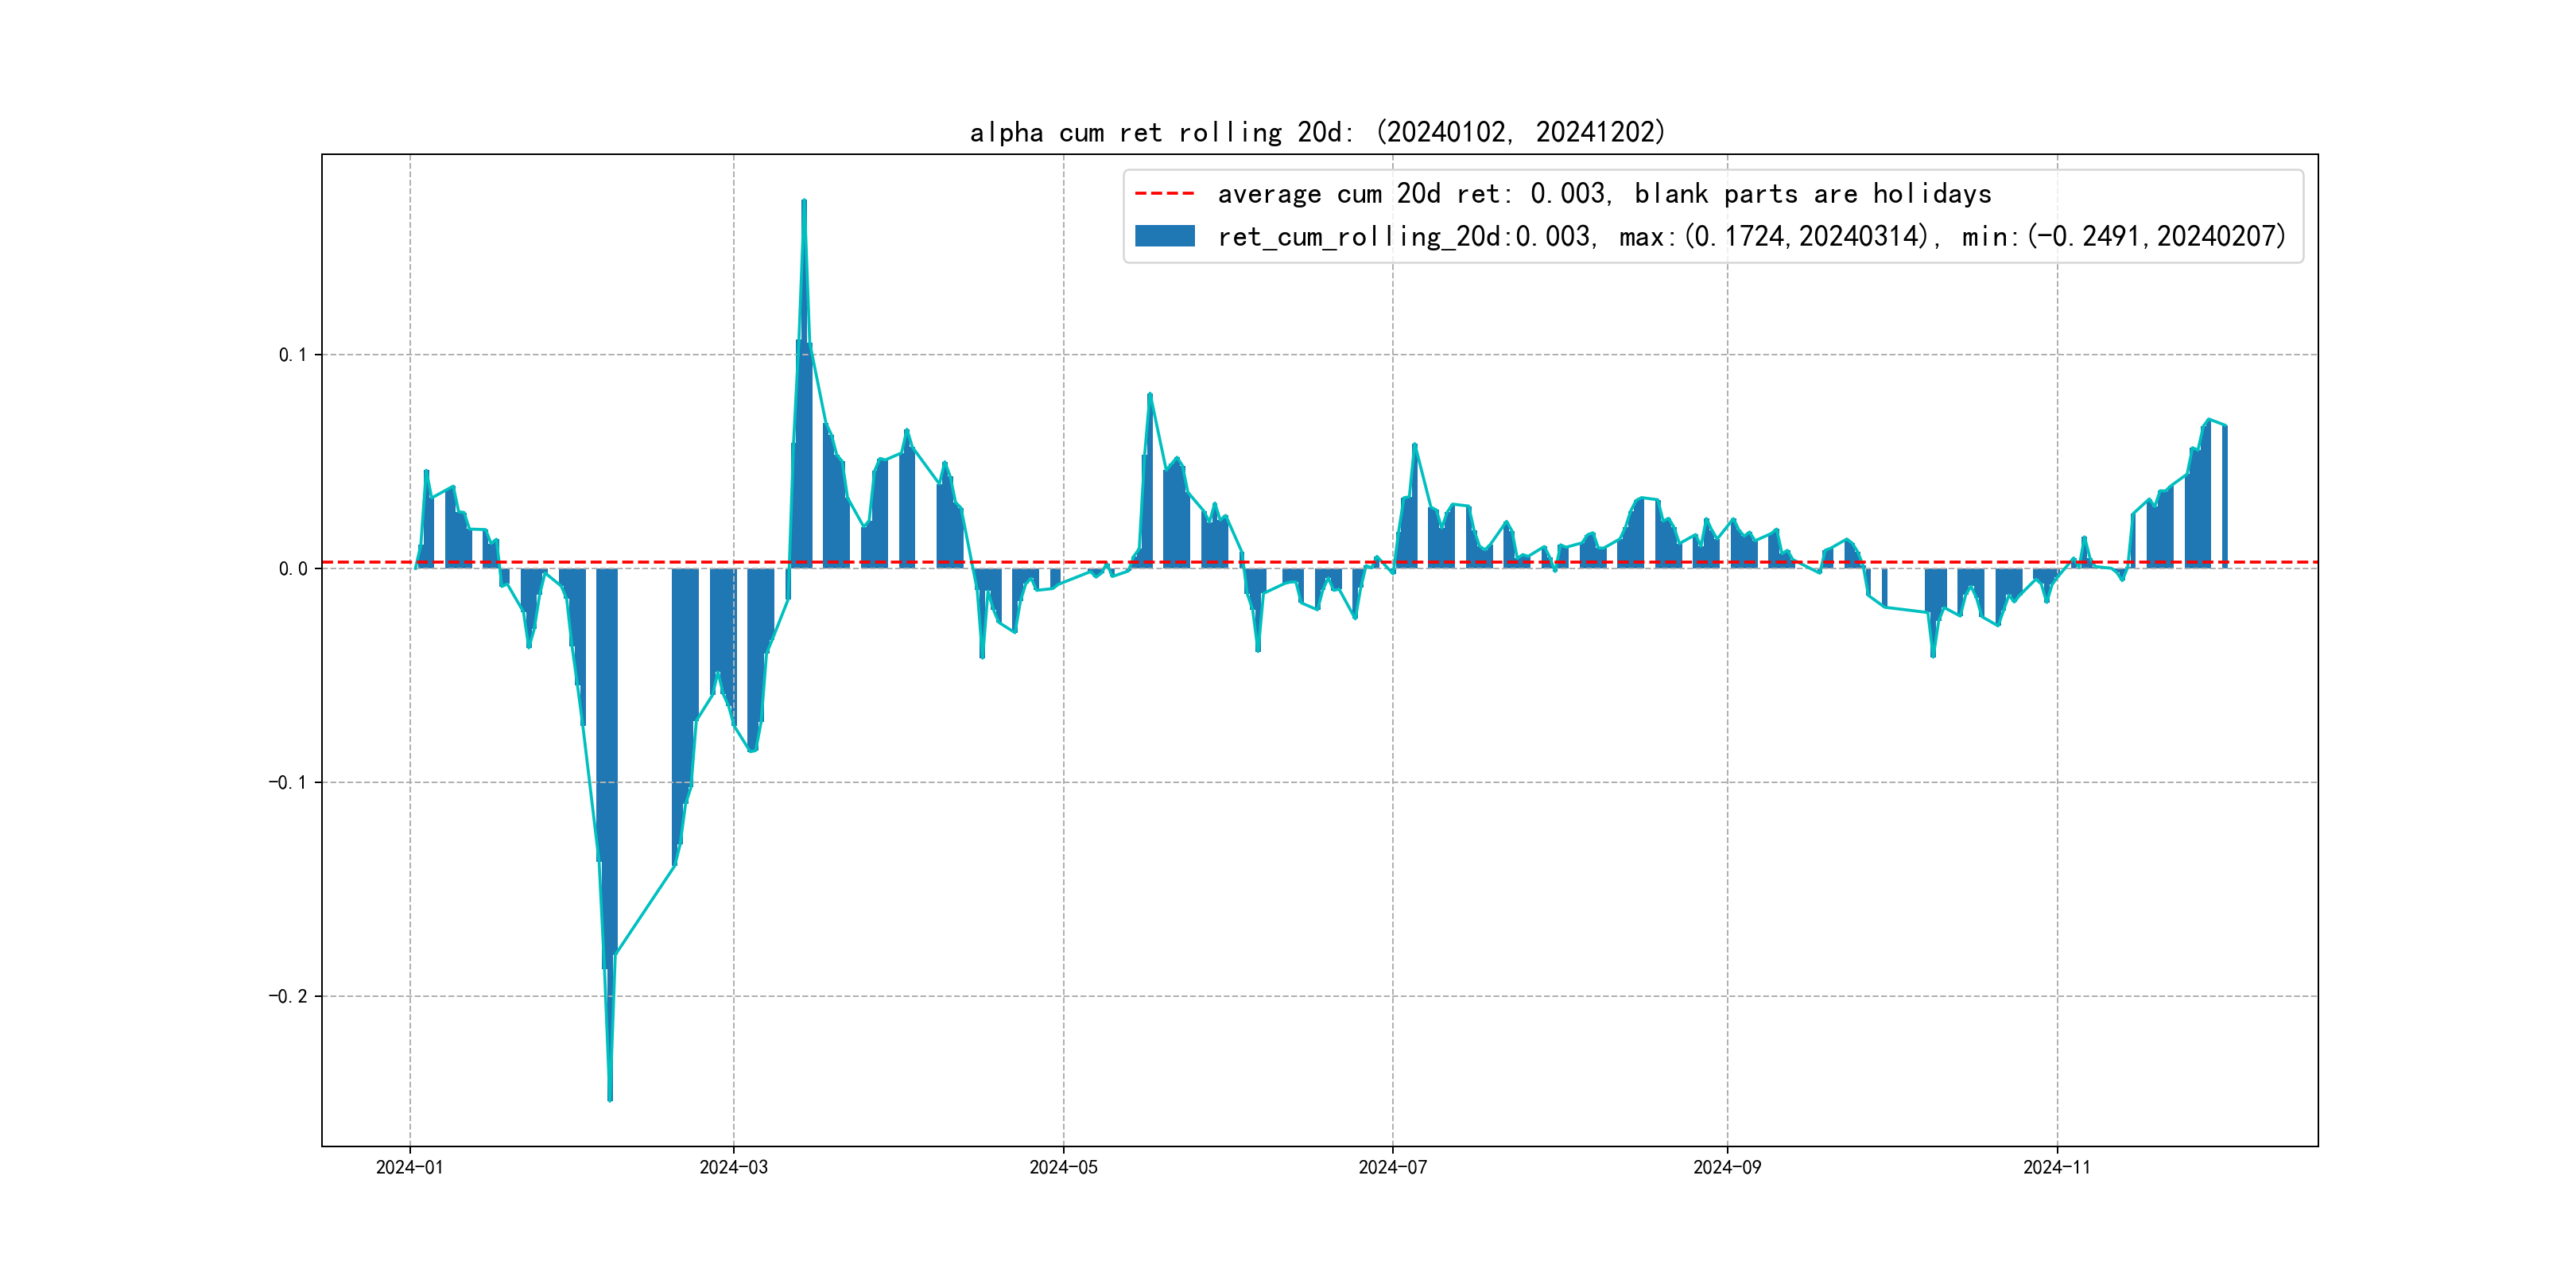Click the -0.1 y-axis tick label
The width and height of the screenshot is (2576, 1288).
click(287, 783)
